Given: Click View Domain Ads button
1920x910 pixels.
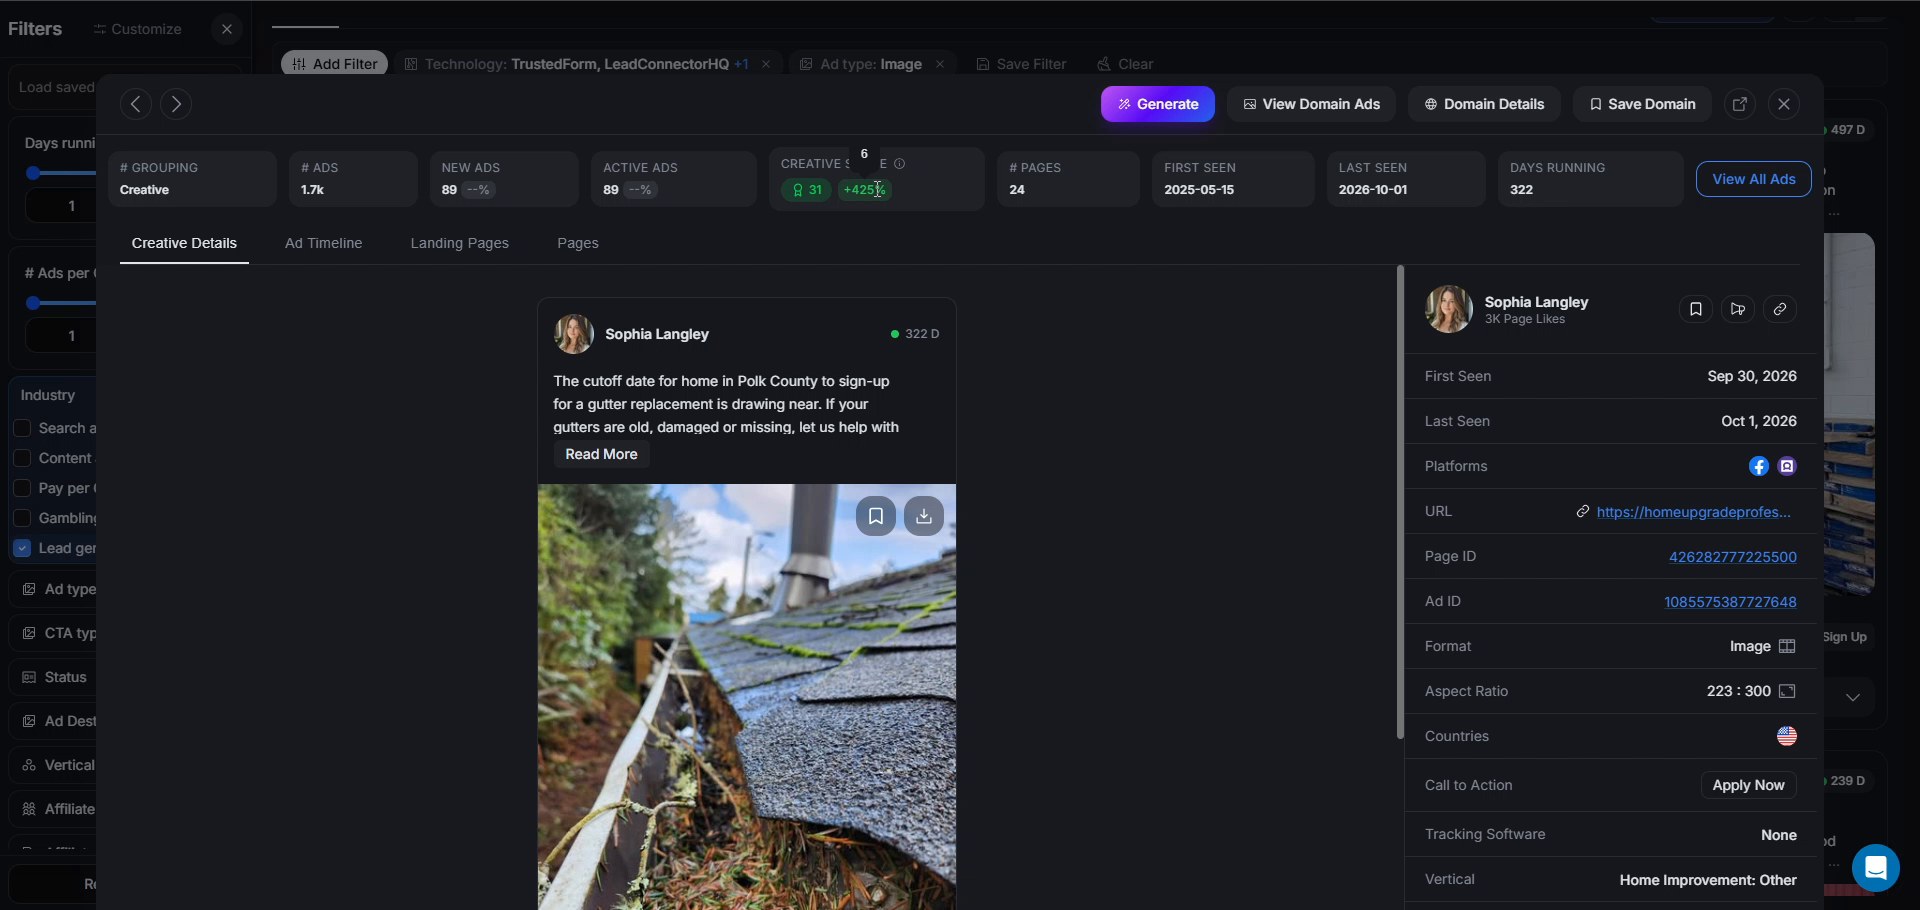Looking at the screenshot, I should pyautogui.click(x=1311, y=104).
